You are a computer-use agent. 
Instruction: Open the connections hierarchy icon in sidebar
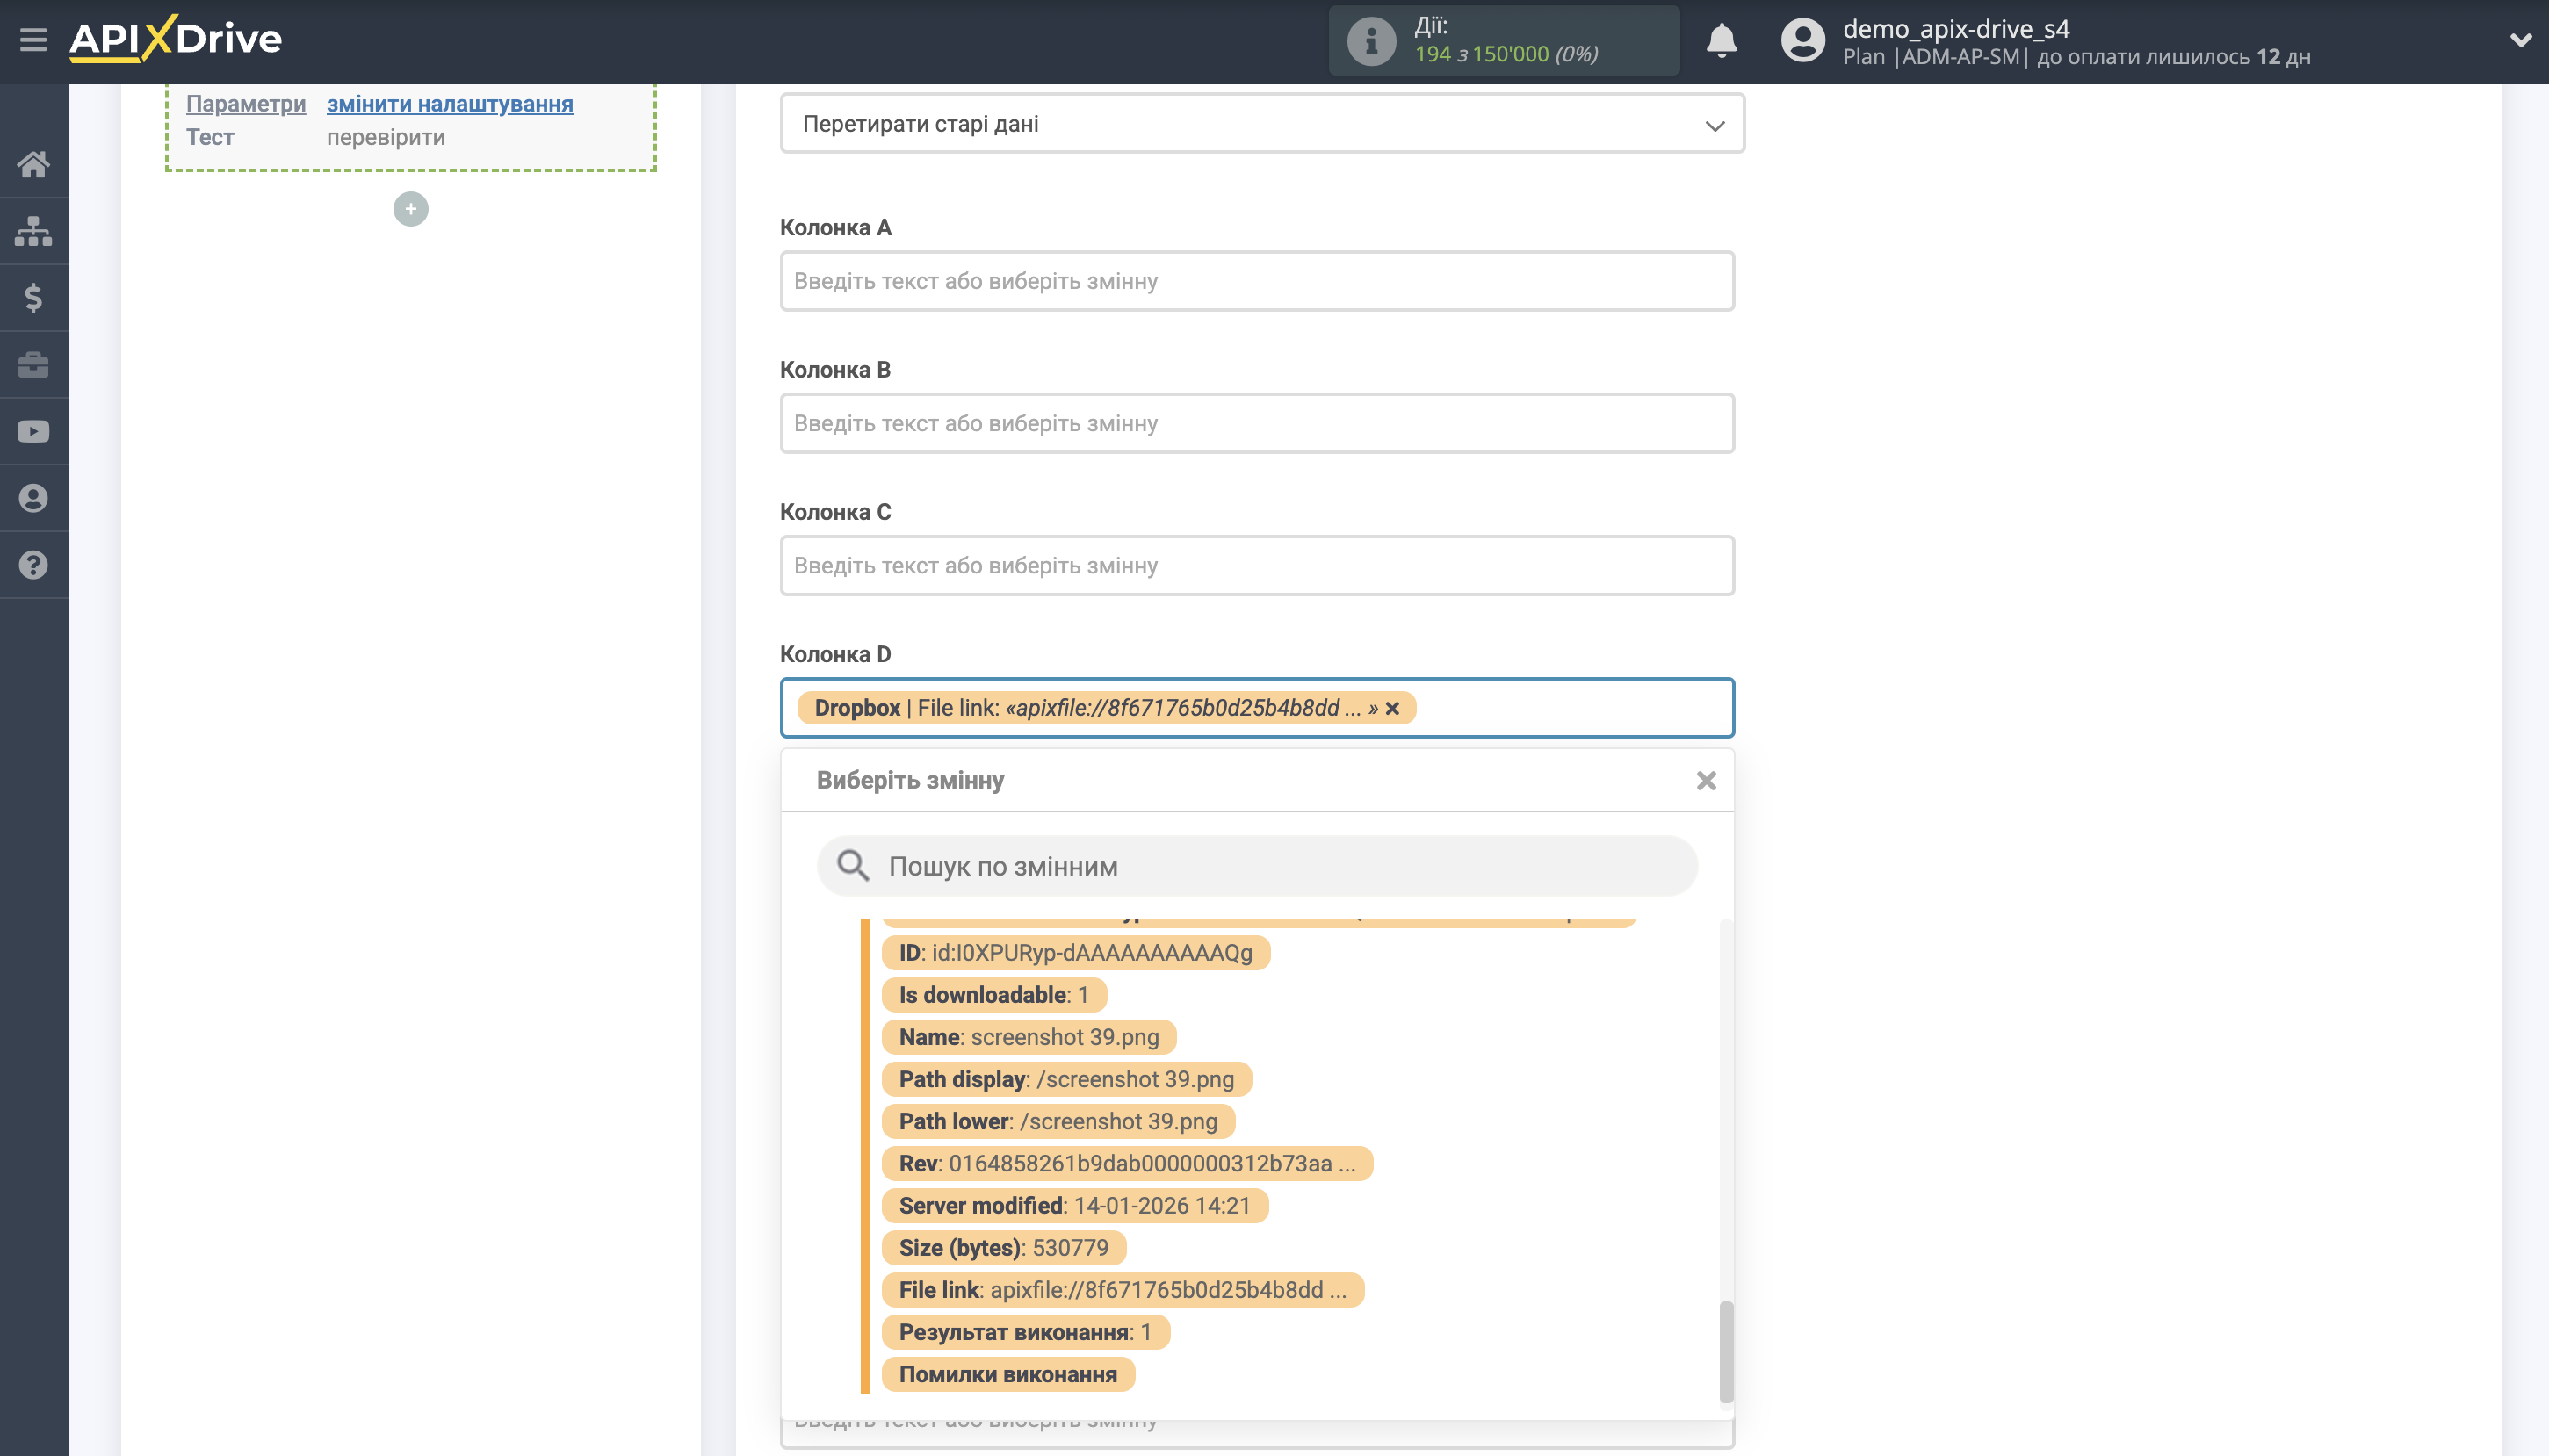(x=33, y=230)
